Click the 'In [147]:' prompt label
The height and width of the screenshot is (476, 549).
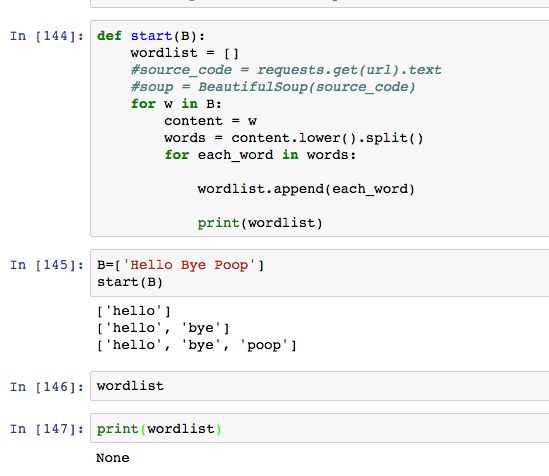click(47, 429)
